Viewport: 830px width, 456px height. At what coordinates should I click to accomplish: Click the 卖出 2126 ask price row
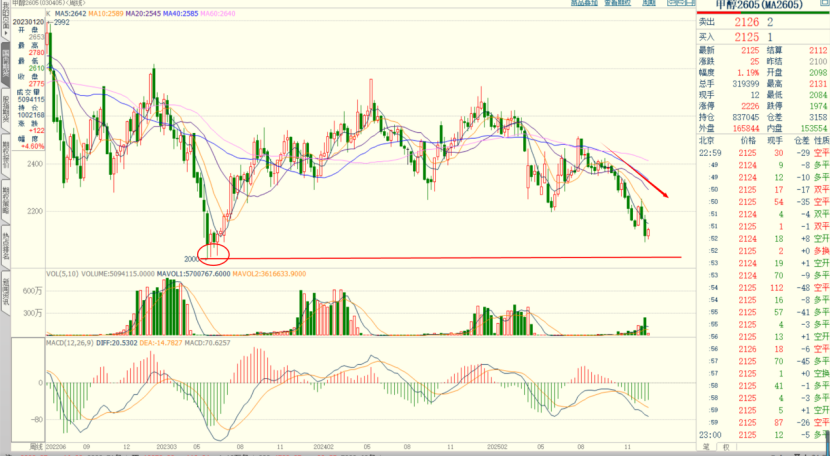pyautogui.click(x=762, y=22)
